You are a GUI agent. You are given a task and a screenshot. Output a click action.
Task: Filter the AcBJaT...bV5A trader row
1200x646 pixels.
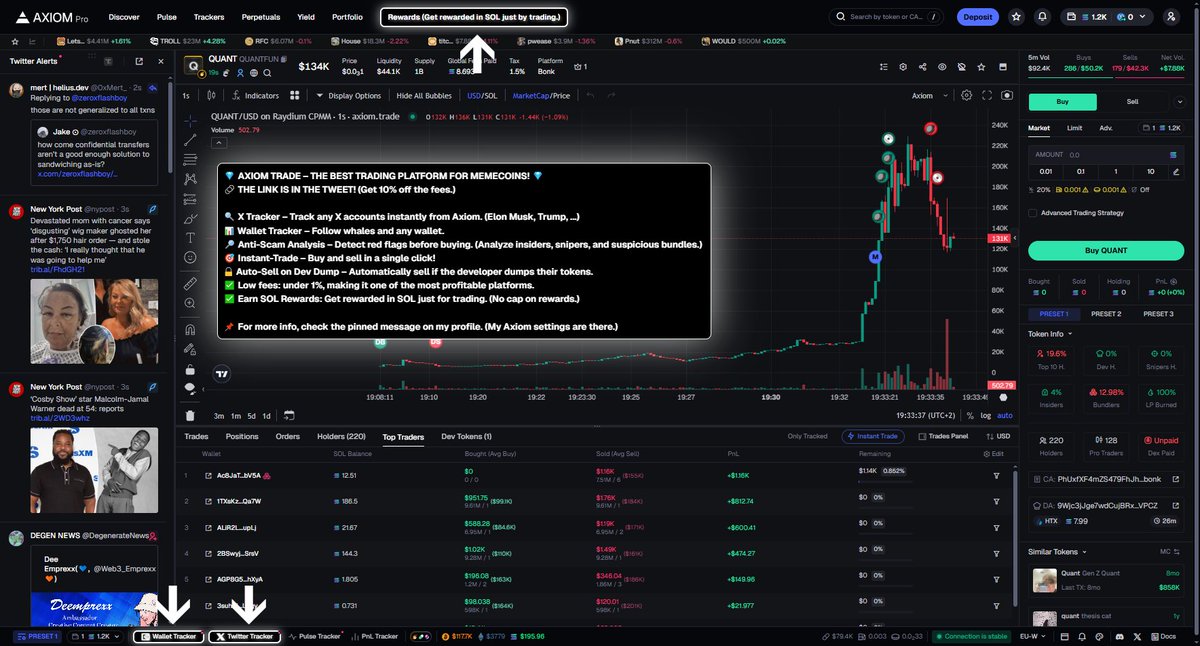click(996, 475)
